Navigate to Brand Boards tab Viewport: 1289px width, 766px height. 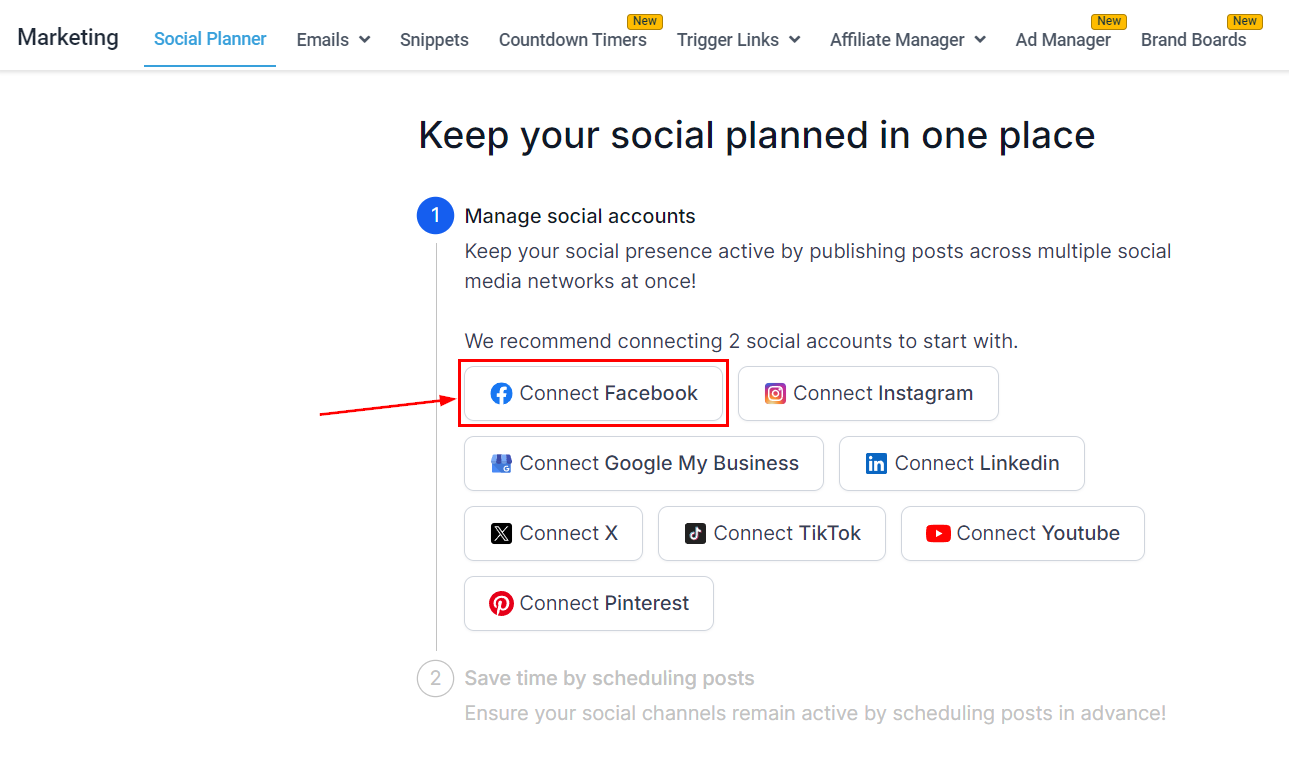point(1193,40)
